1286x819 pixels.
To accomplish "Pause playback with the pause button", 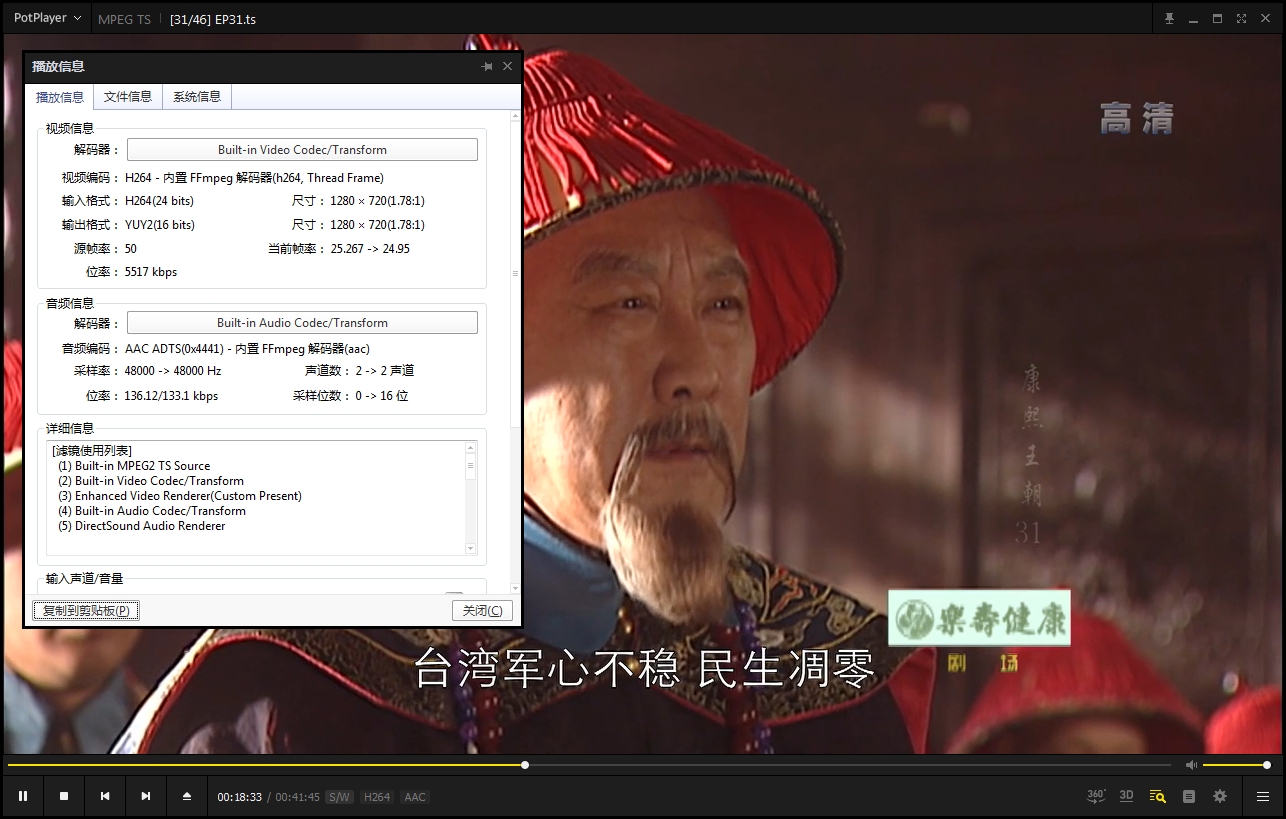I will click(23, 796).
